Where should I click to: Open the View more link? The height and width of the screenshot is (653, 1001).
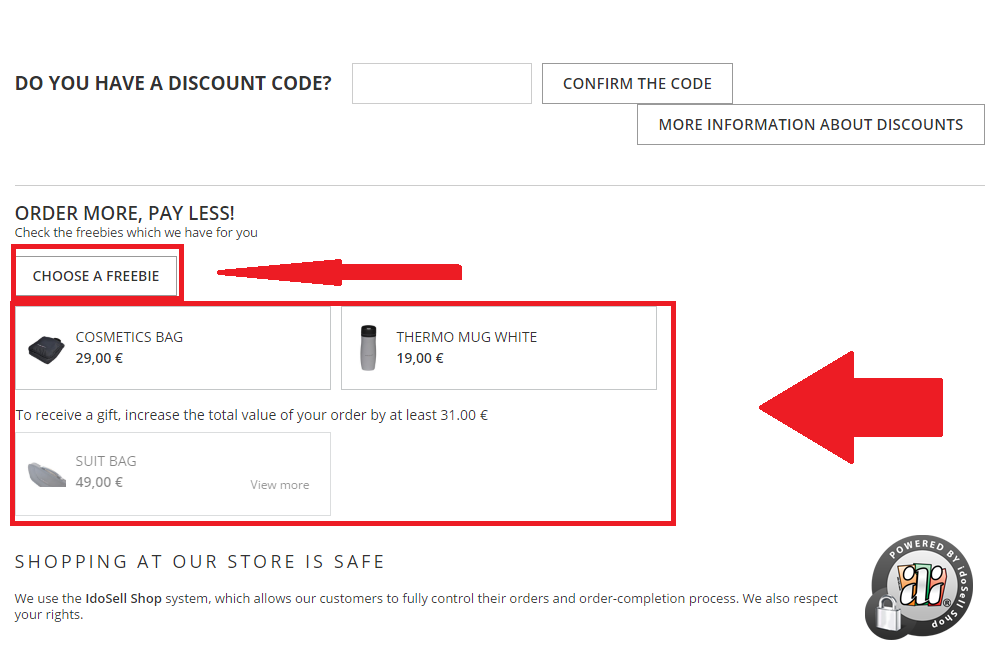[x=279, y=485]
